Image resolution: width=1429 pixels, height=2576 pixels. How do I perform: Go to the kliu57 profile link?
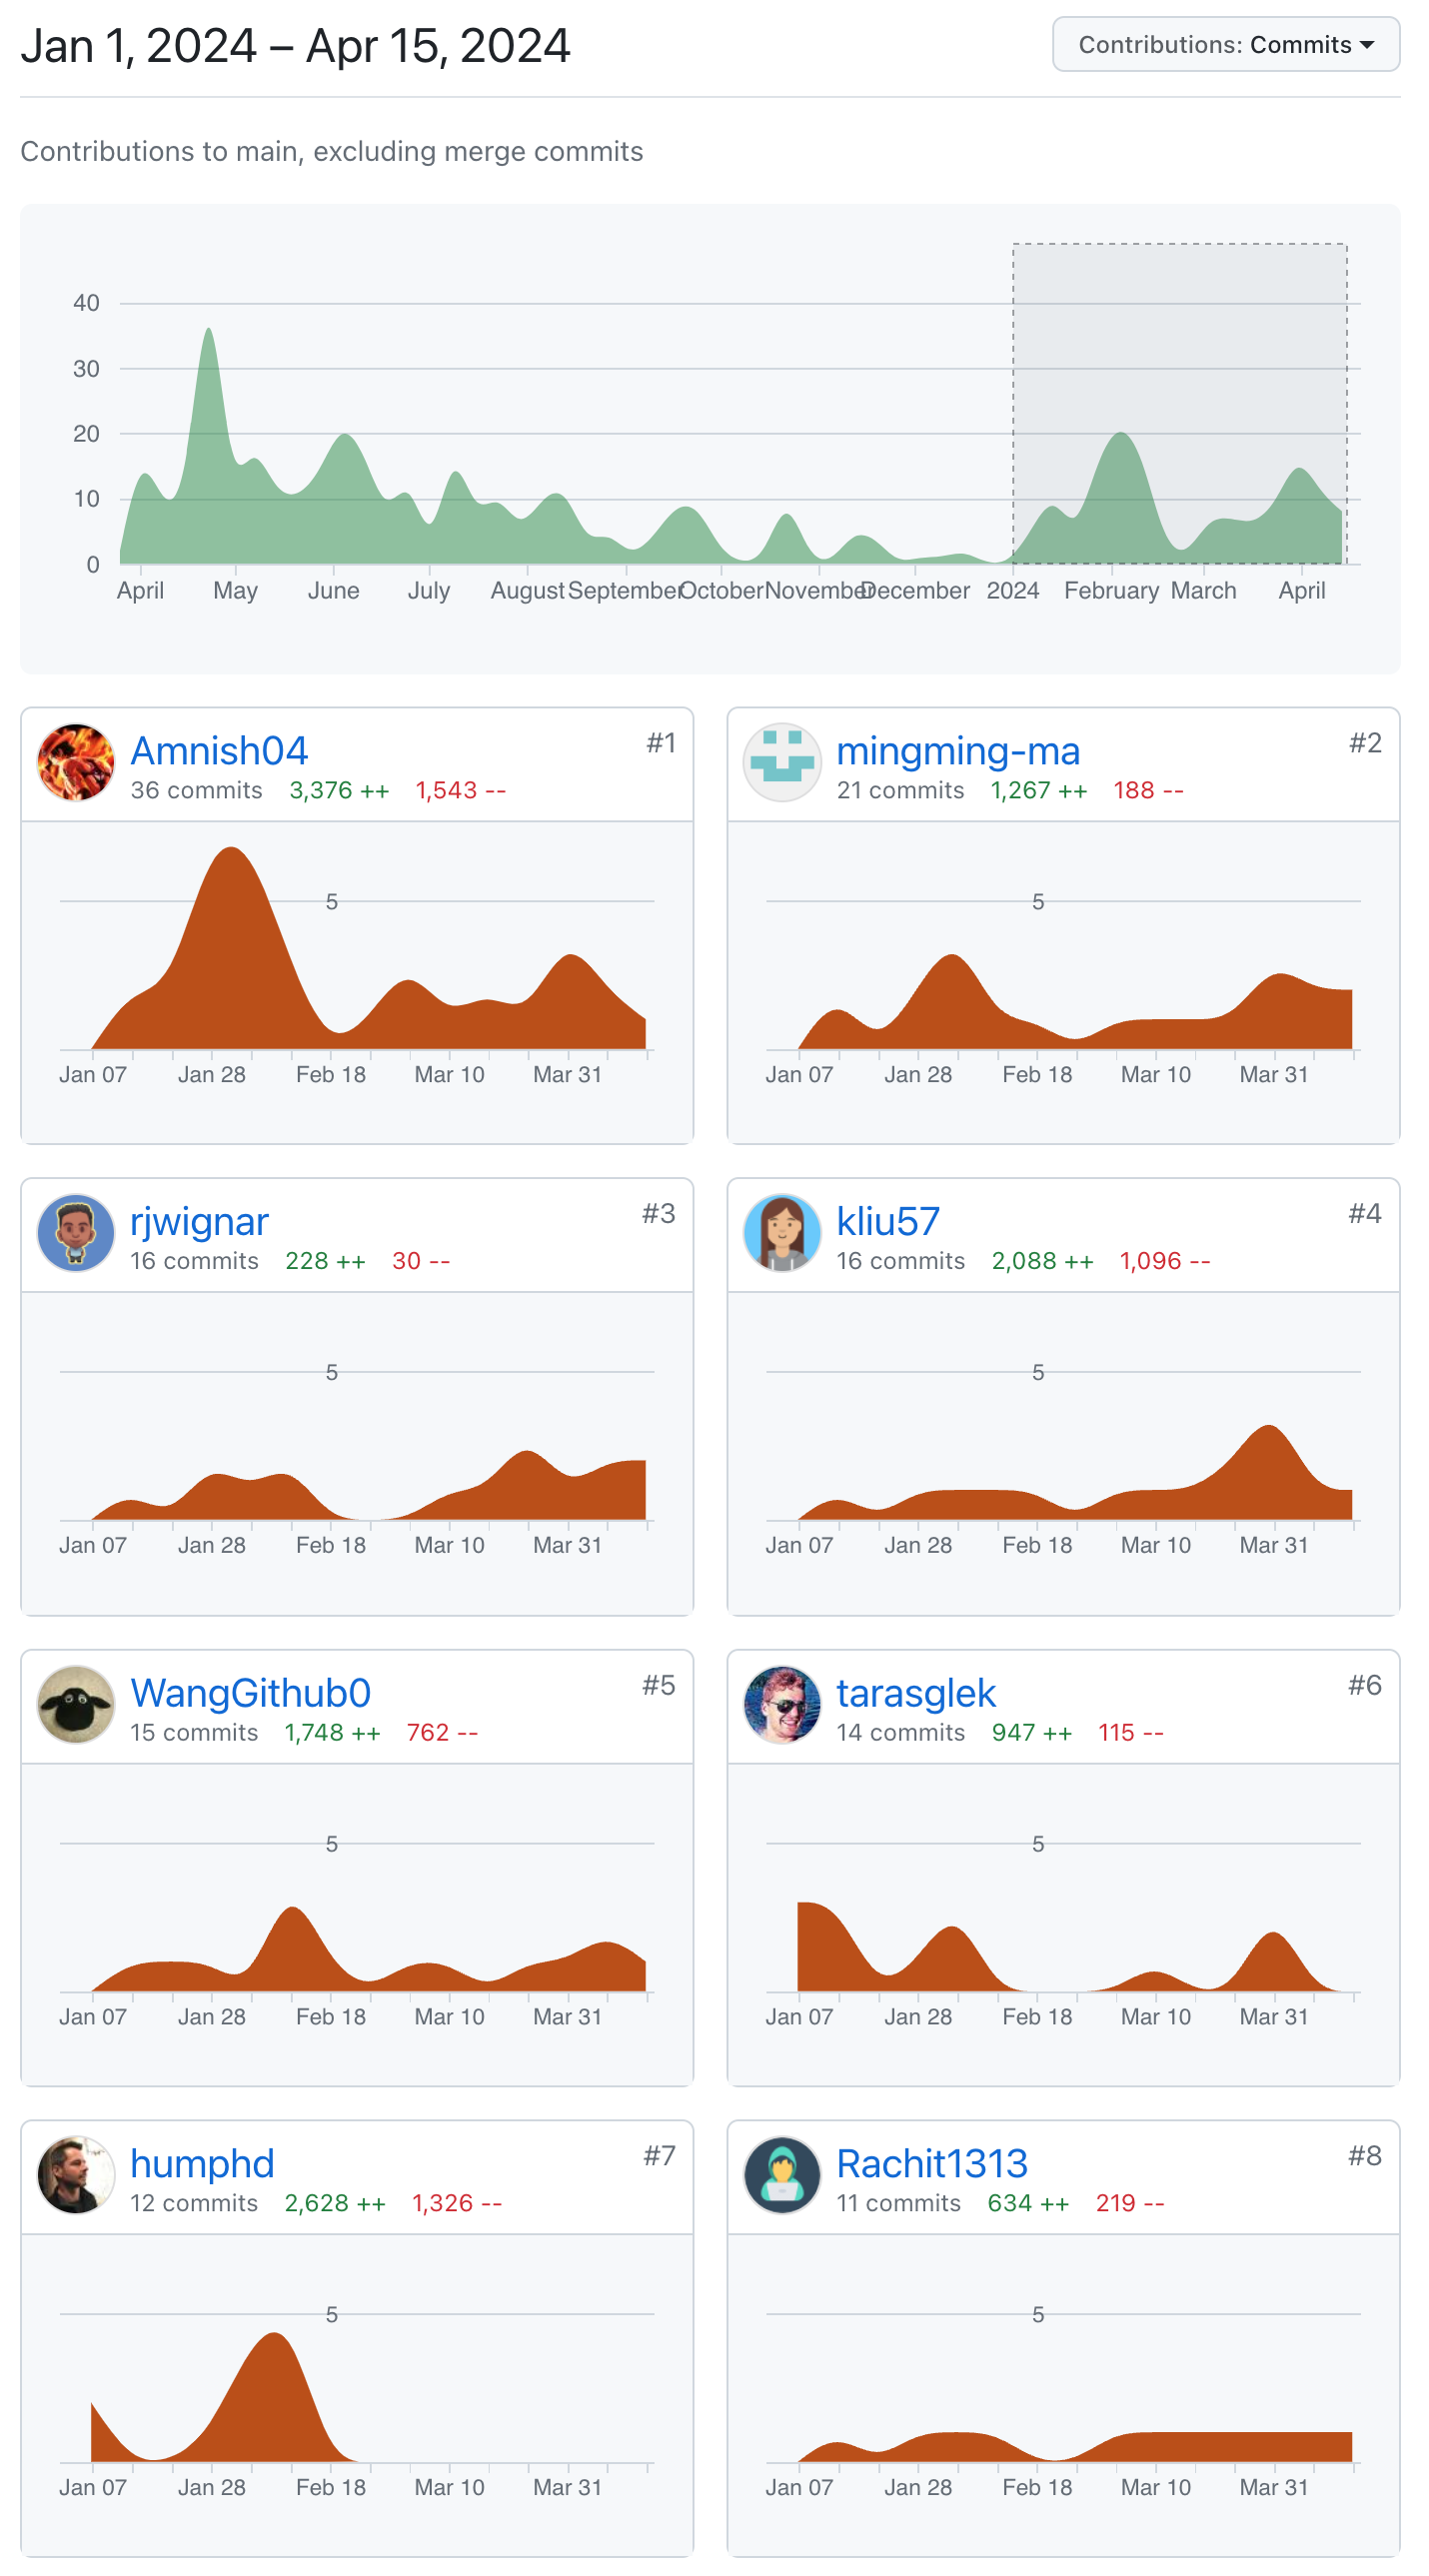coord(887,1222)
